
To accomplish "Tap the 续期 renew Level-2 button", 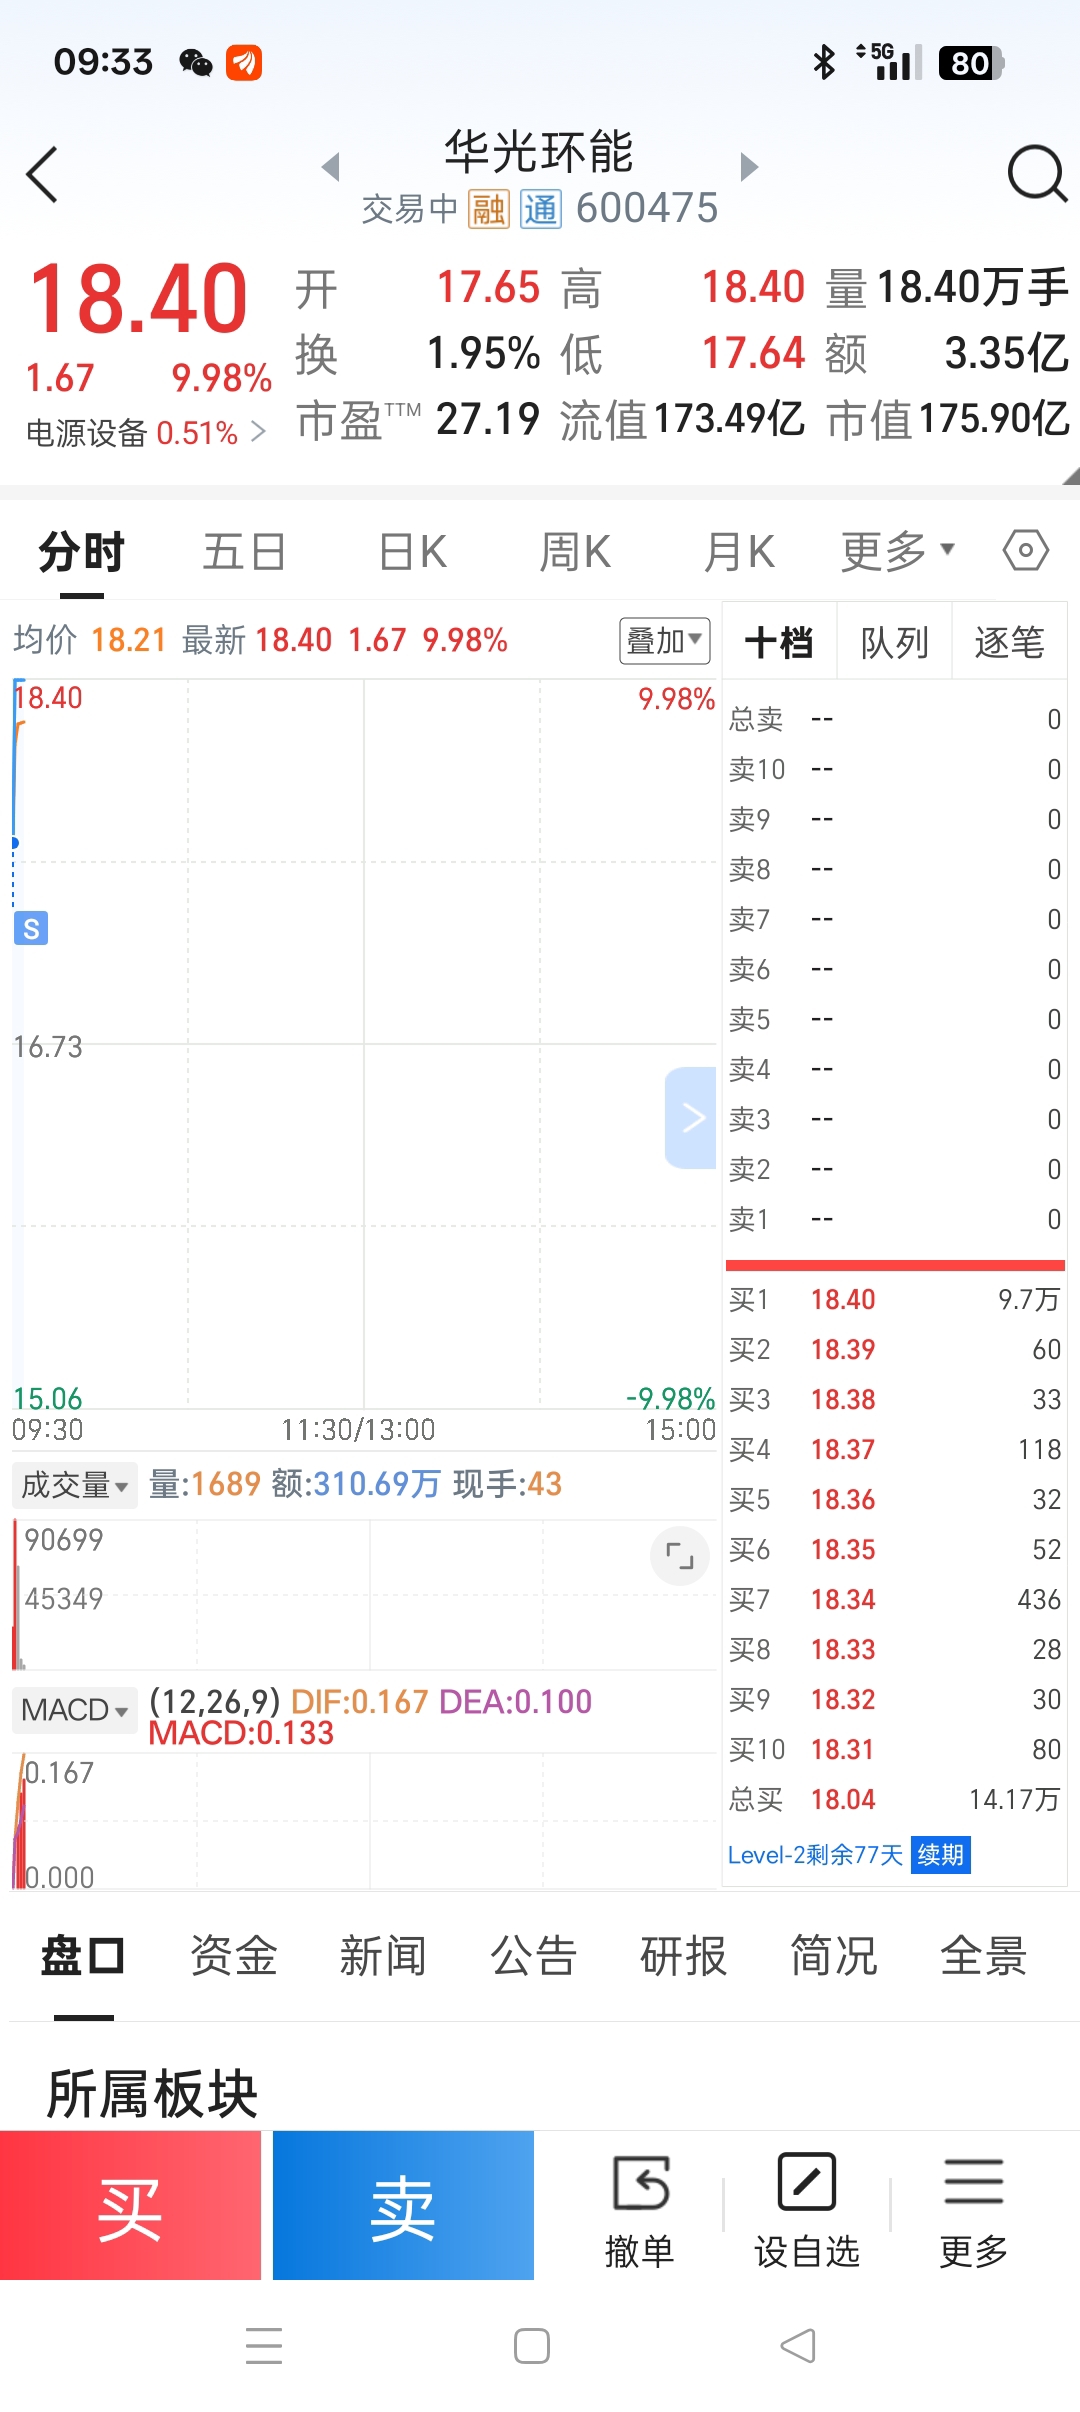I will [x=941, y=1855].
